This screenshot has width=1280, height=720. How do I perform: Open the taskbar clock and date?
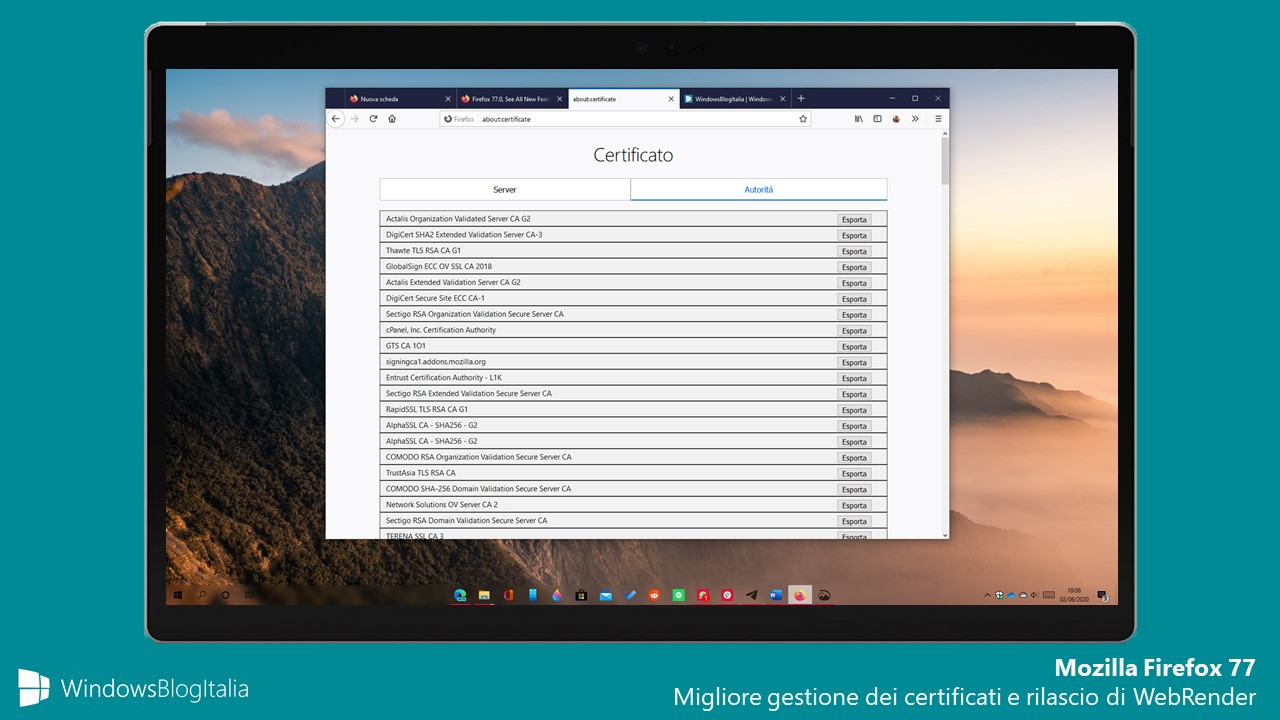point(1075,595)
